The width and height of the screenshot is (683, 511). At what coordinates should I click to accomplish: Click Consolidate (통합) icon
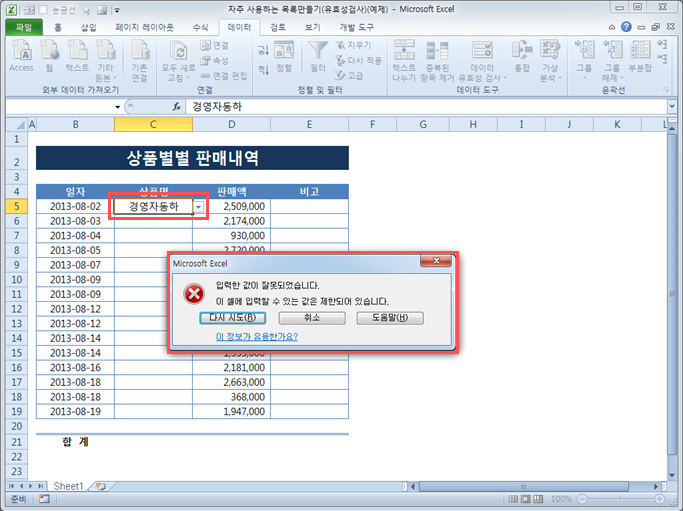tap(522, 56)
